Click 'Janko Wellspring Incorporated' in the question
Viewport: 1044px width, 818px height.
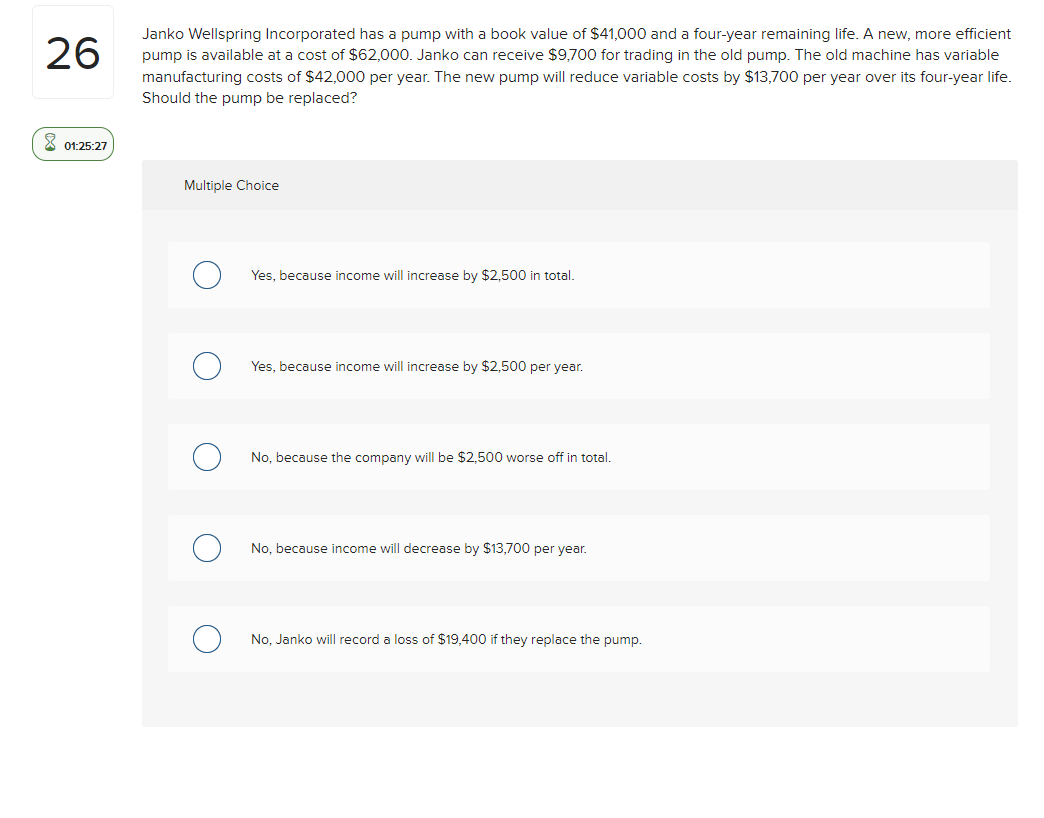click(248, 34)
